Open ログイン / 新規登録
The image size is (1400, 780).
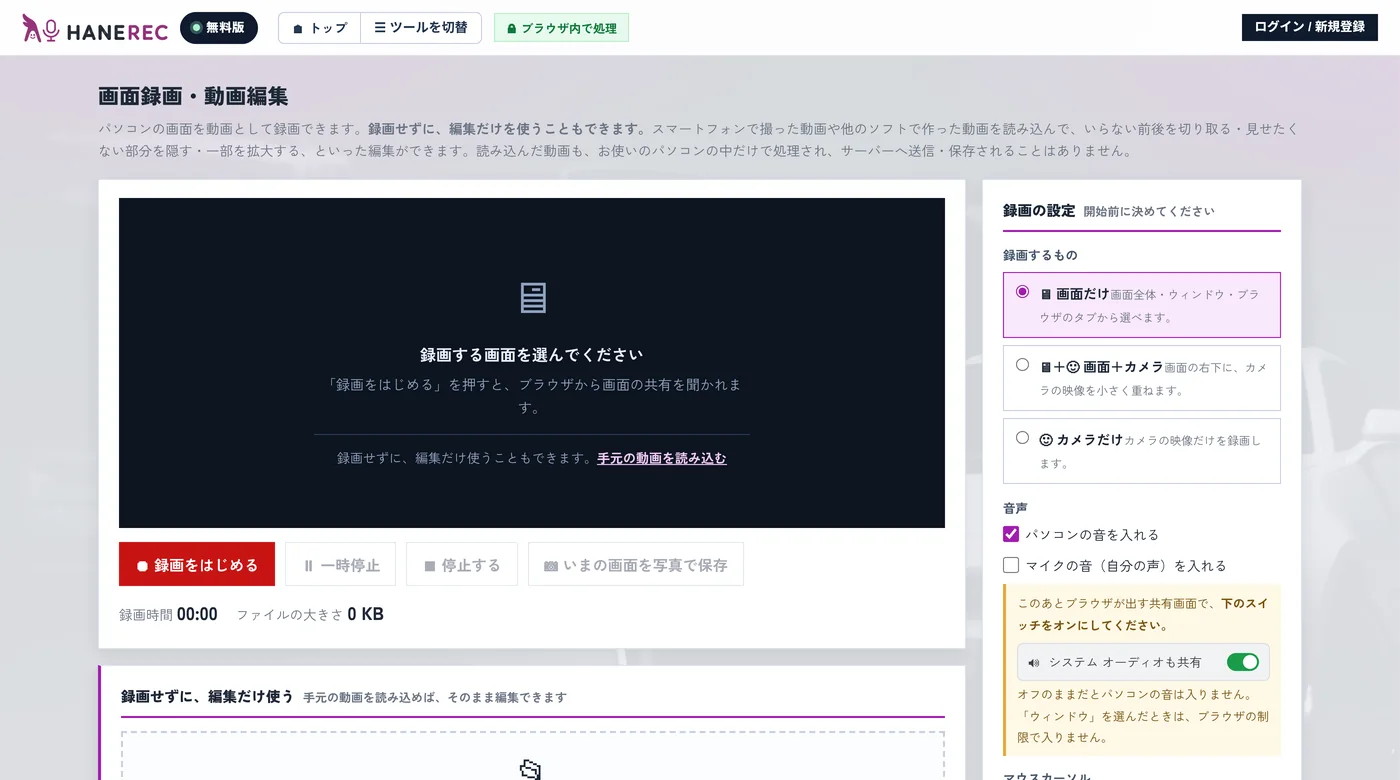[1309, 27]
